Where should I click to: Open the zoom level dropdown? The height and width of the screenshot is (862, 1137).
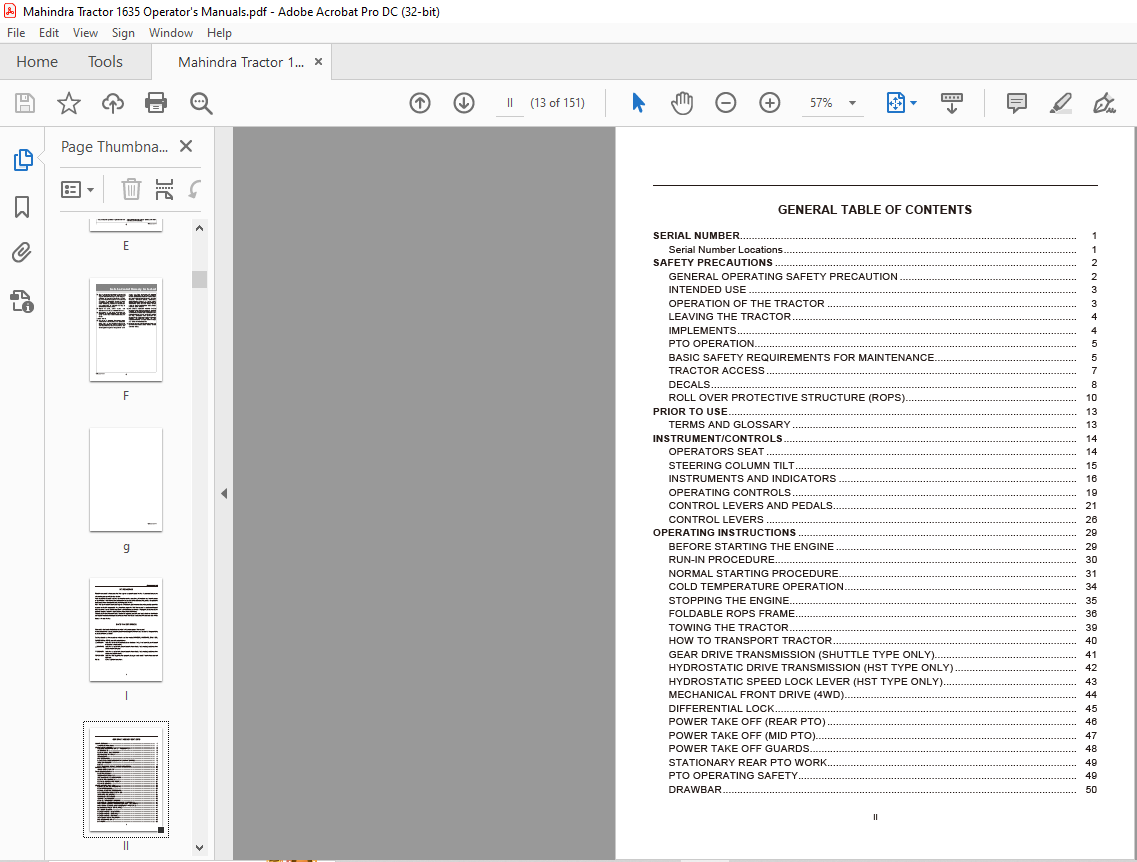[853, 103]
